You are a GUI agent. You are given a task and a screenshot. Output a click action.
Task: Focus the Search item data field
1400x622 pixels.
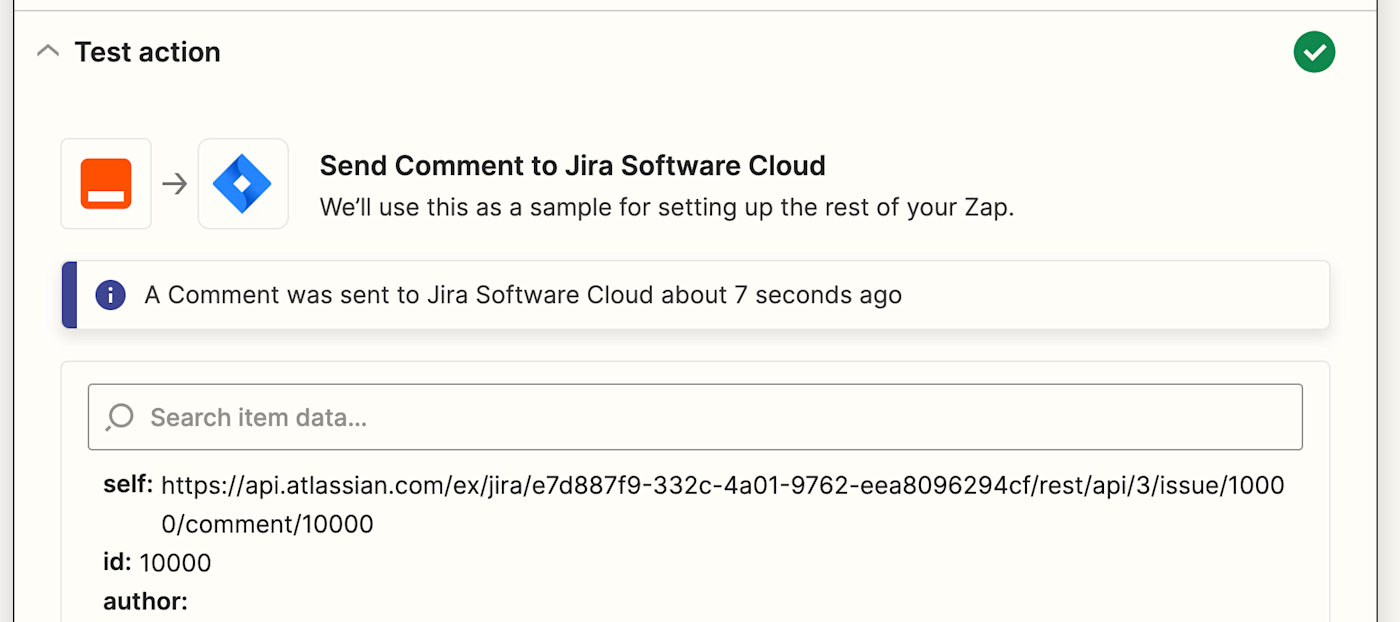(x=695, y=417)
